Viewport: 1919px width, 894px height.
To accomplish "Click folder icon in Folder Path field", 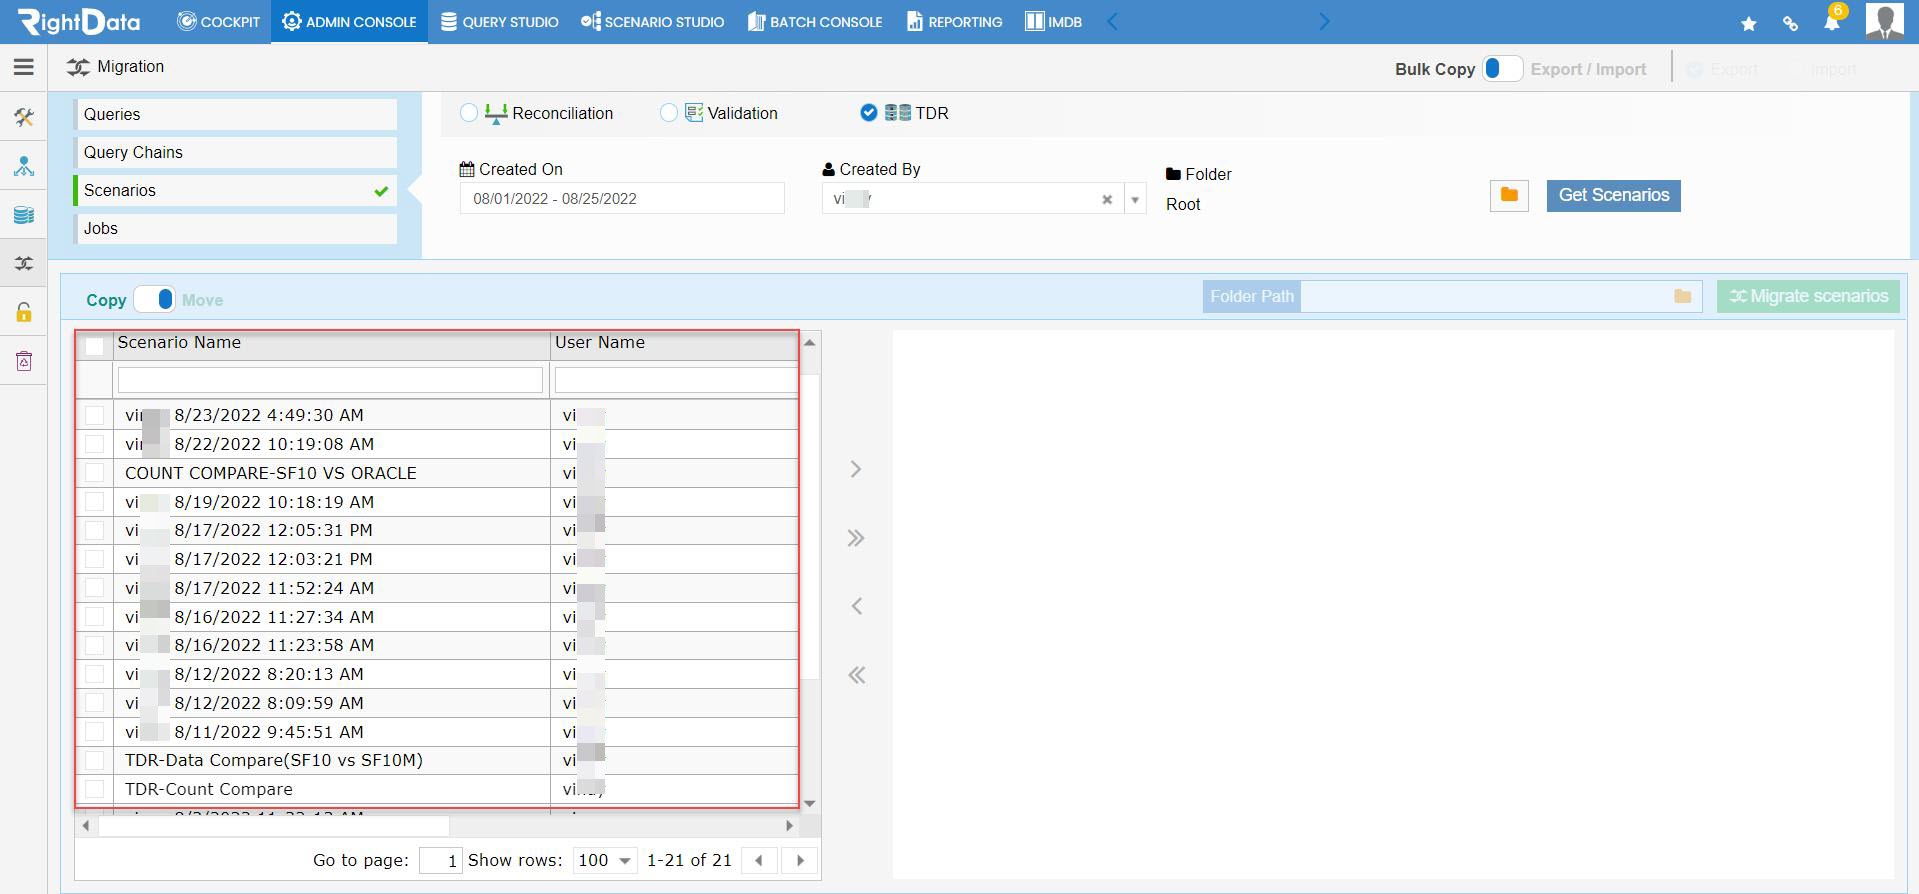I will tap(1682, 296).
